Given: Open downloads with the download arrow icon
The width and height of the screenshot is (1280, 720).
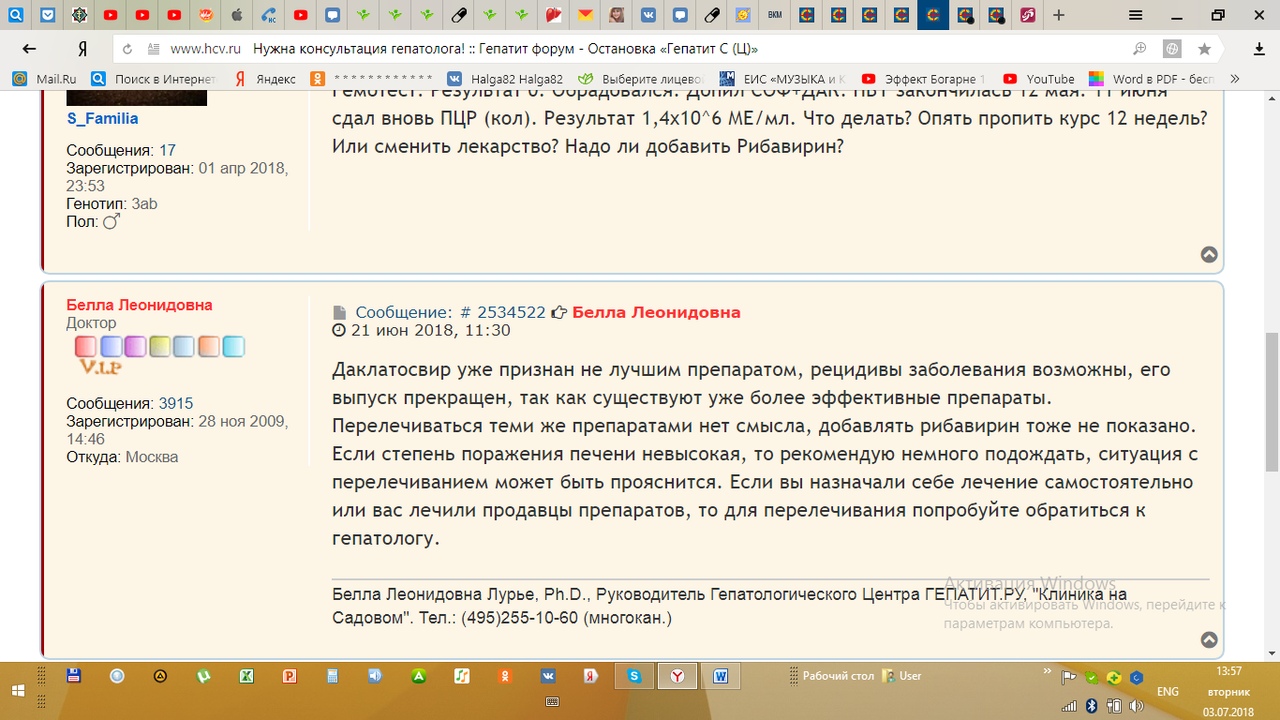Looking at the screenshot, I should tap(1259, 49).
